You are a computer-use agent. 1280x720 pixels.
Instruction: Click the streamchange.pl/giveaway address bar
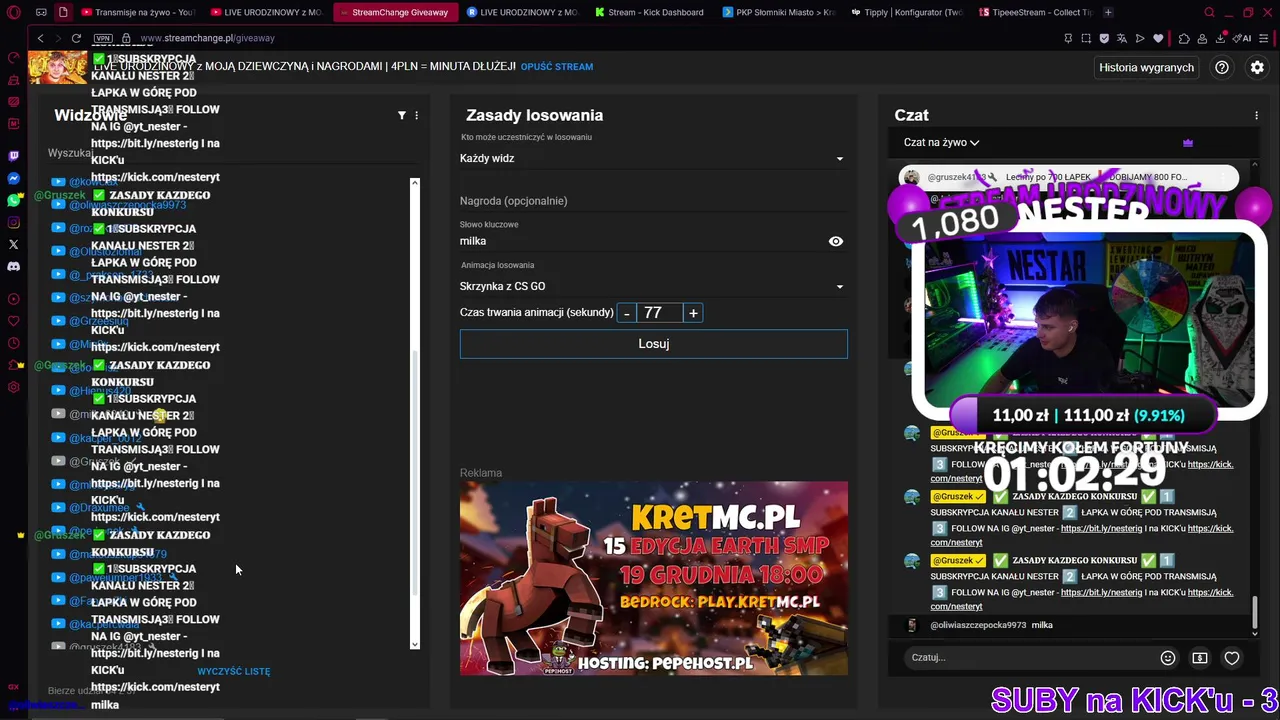207,38
